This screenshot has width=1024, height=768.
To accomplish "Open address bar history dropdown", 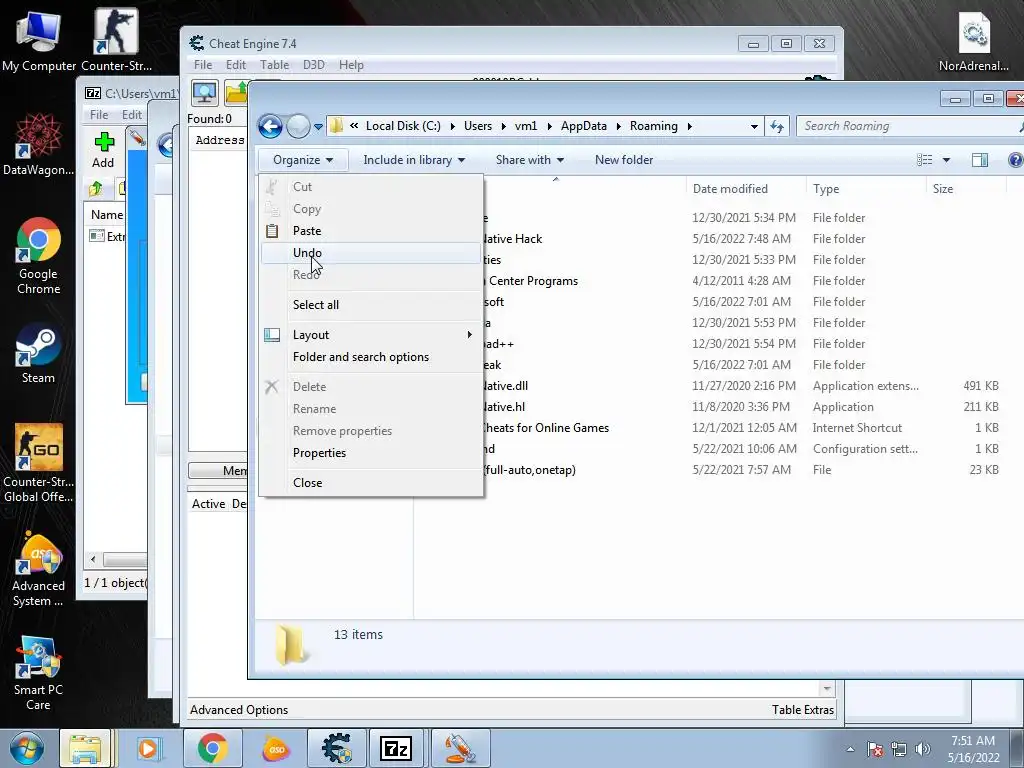I will [x=754, y=126].
